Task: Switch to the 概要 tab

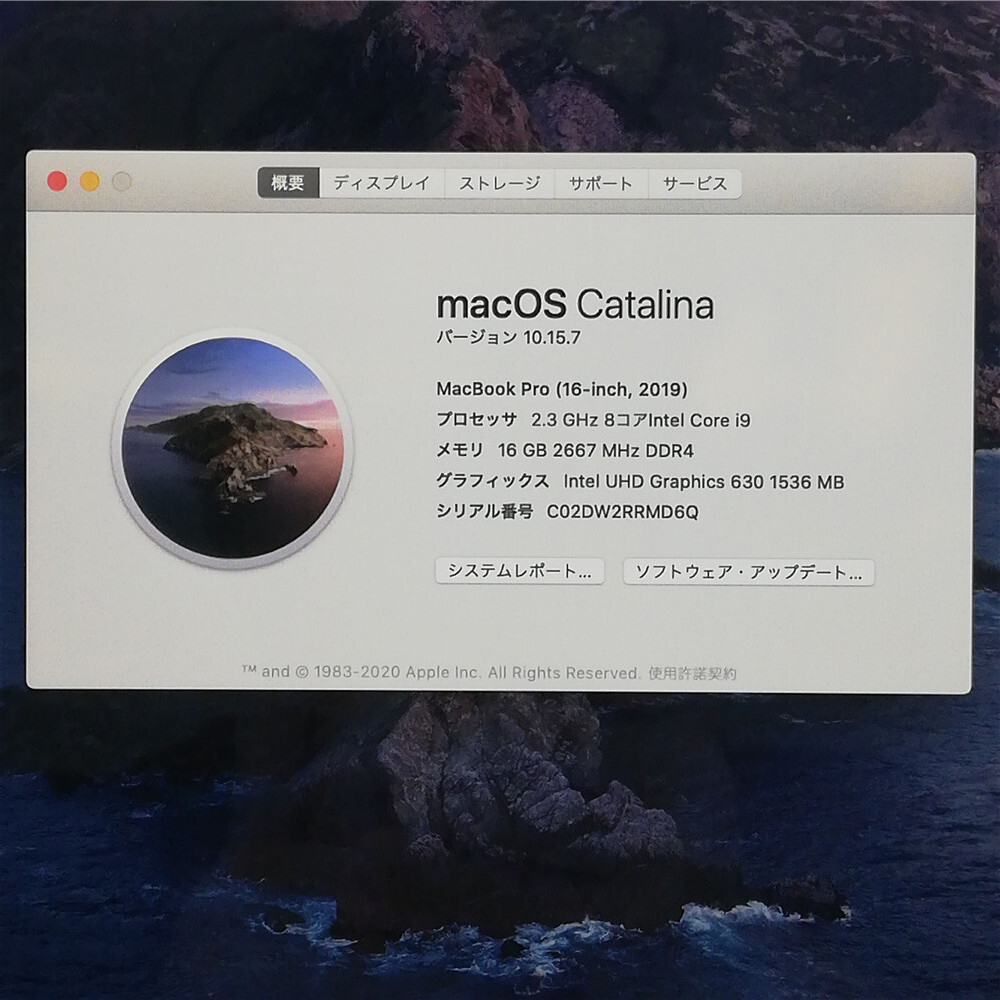Action: coord(288,183)
